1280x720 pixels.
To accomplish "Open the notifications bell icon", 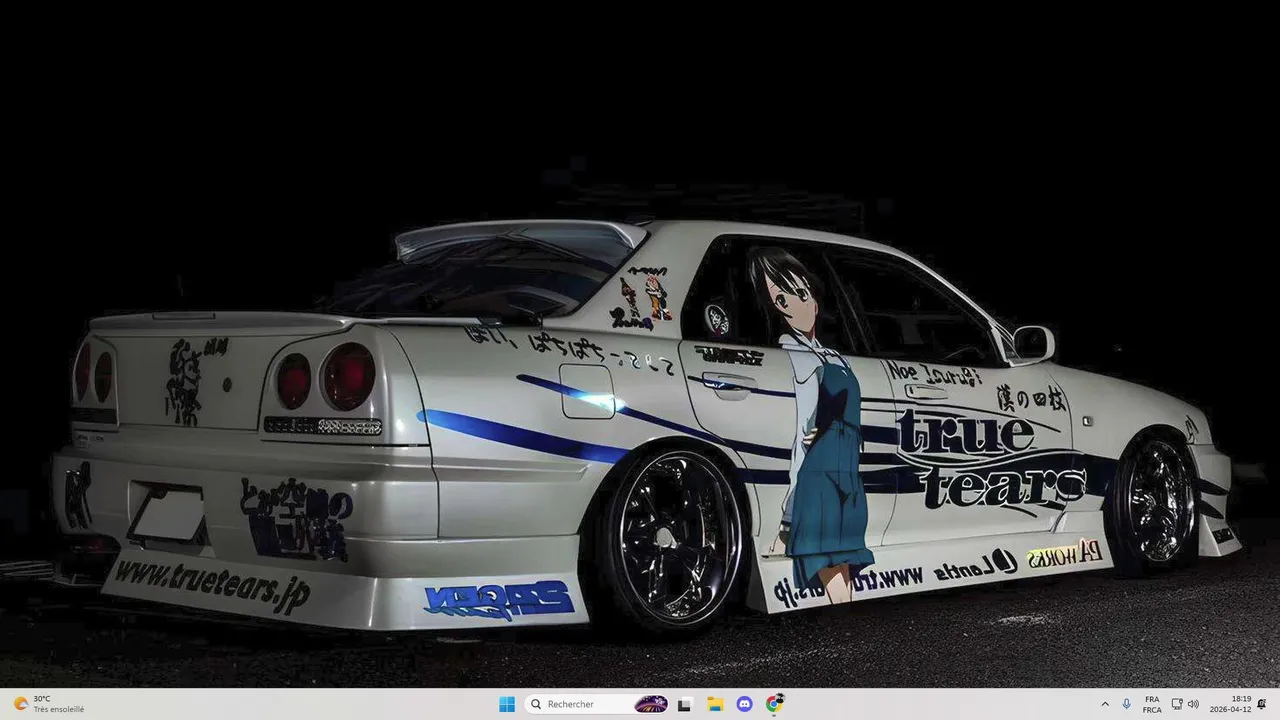I will (x=1262, y=704).
